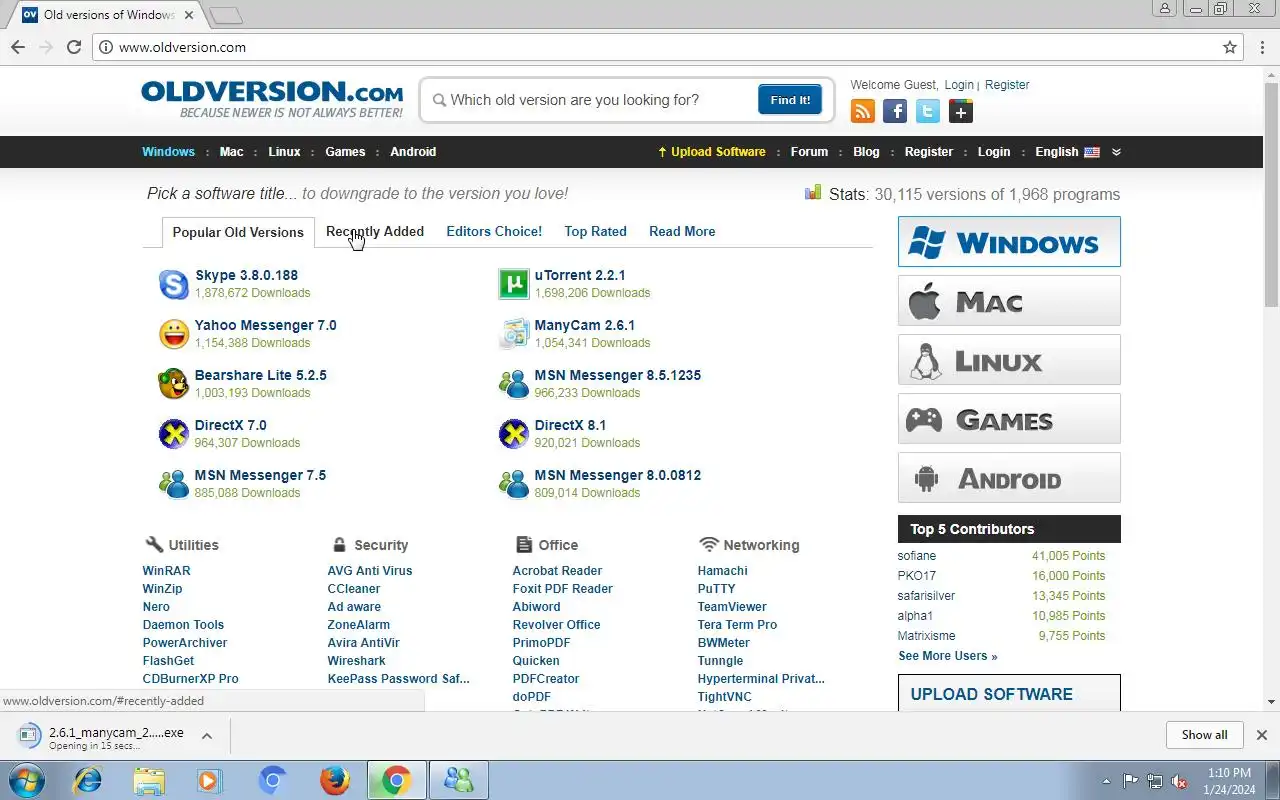Image resolution: width=1280 pixels, height=800 pixels.
Task: Click the Upload Software menu link
Action: [711, 152]
